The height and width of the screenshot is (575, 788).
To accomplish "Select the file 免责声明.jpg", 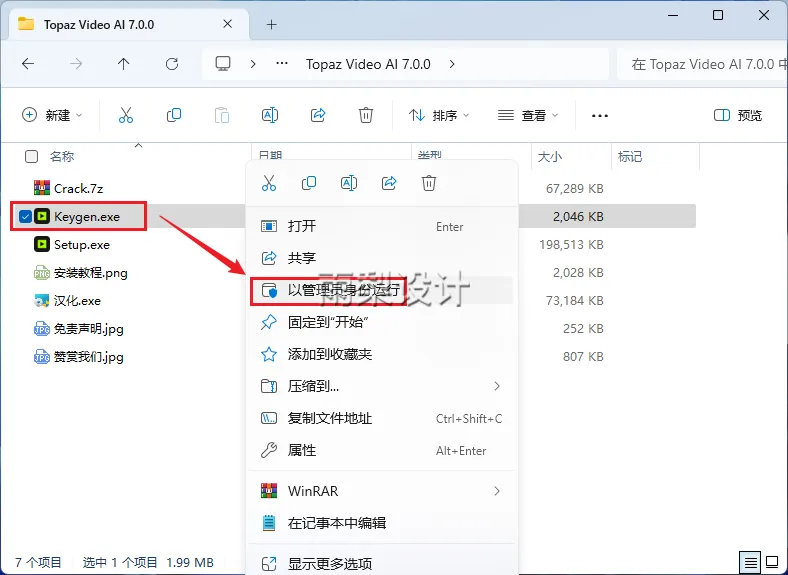I will [88, 329].
